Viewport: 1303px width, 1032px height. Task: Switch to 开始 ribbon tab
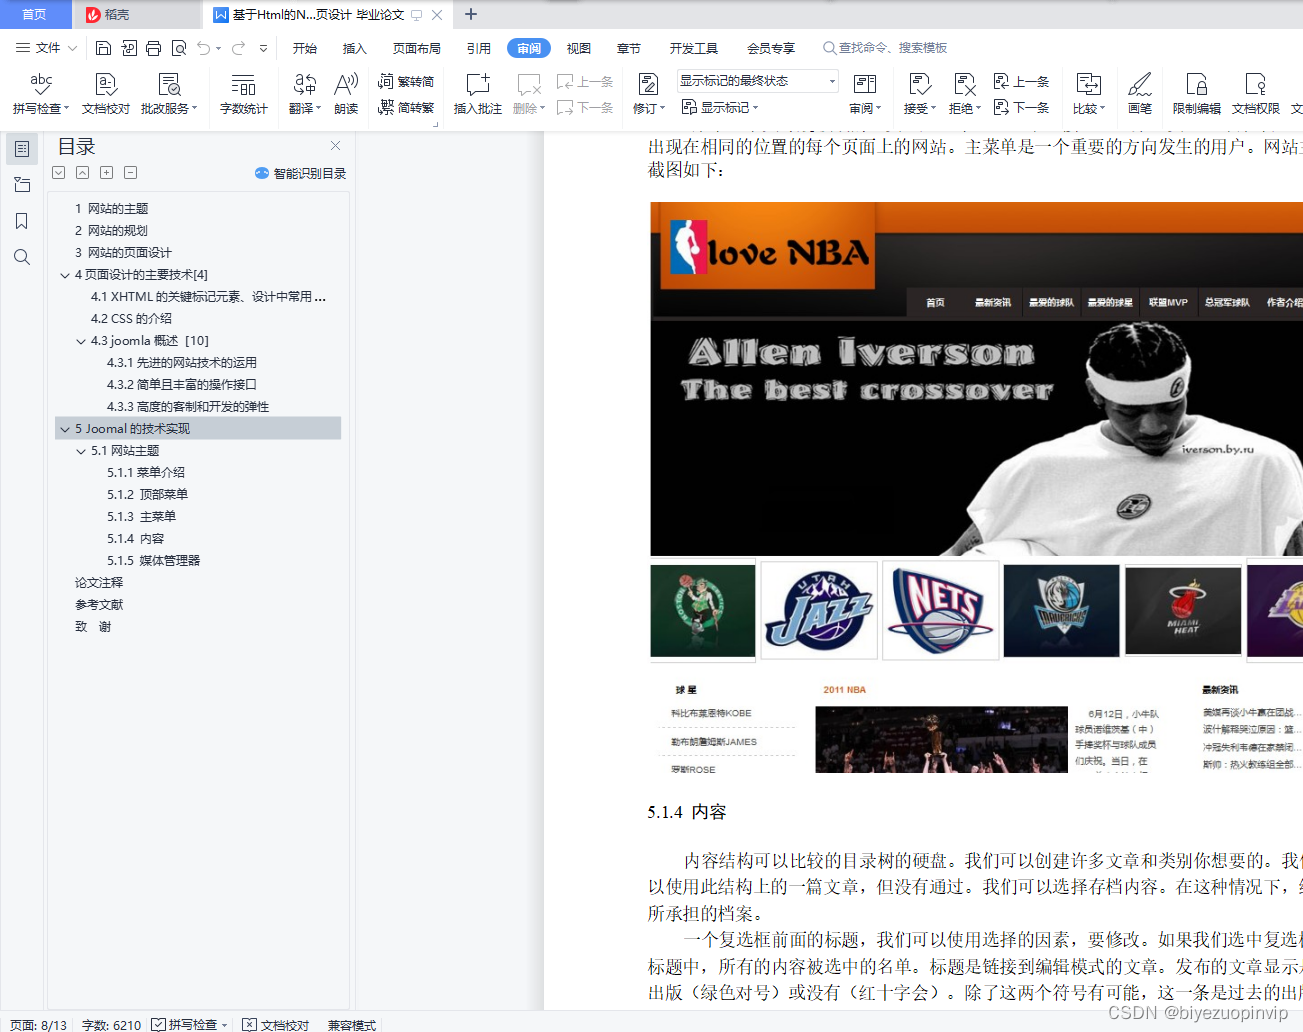[305, 48]
